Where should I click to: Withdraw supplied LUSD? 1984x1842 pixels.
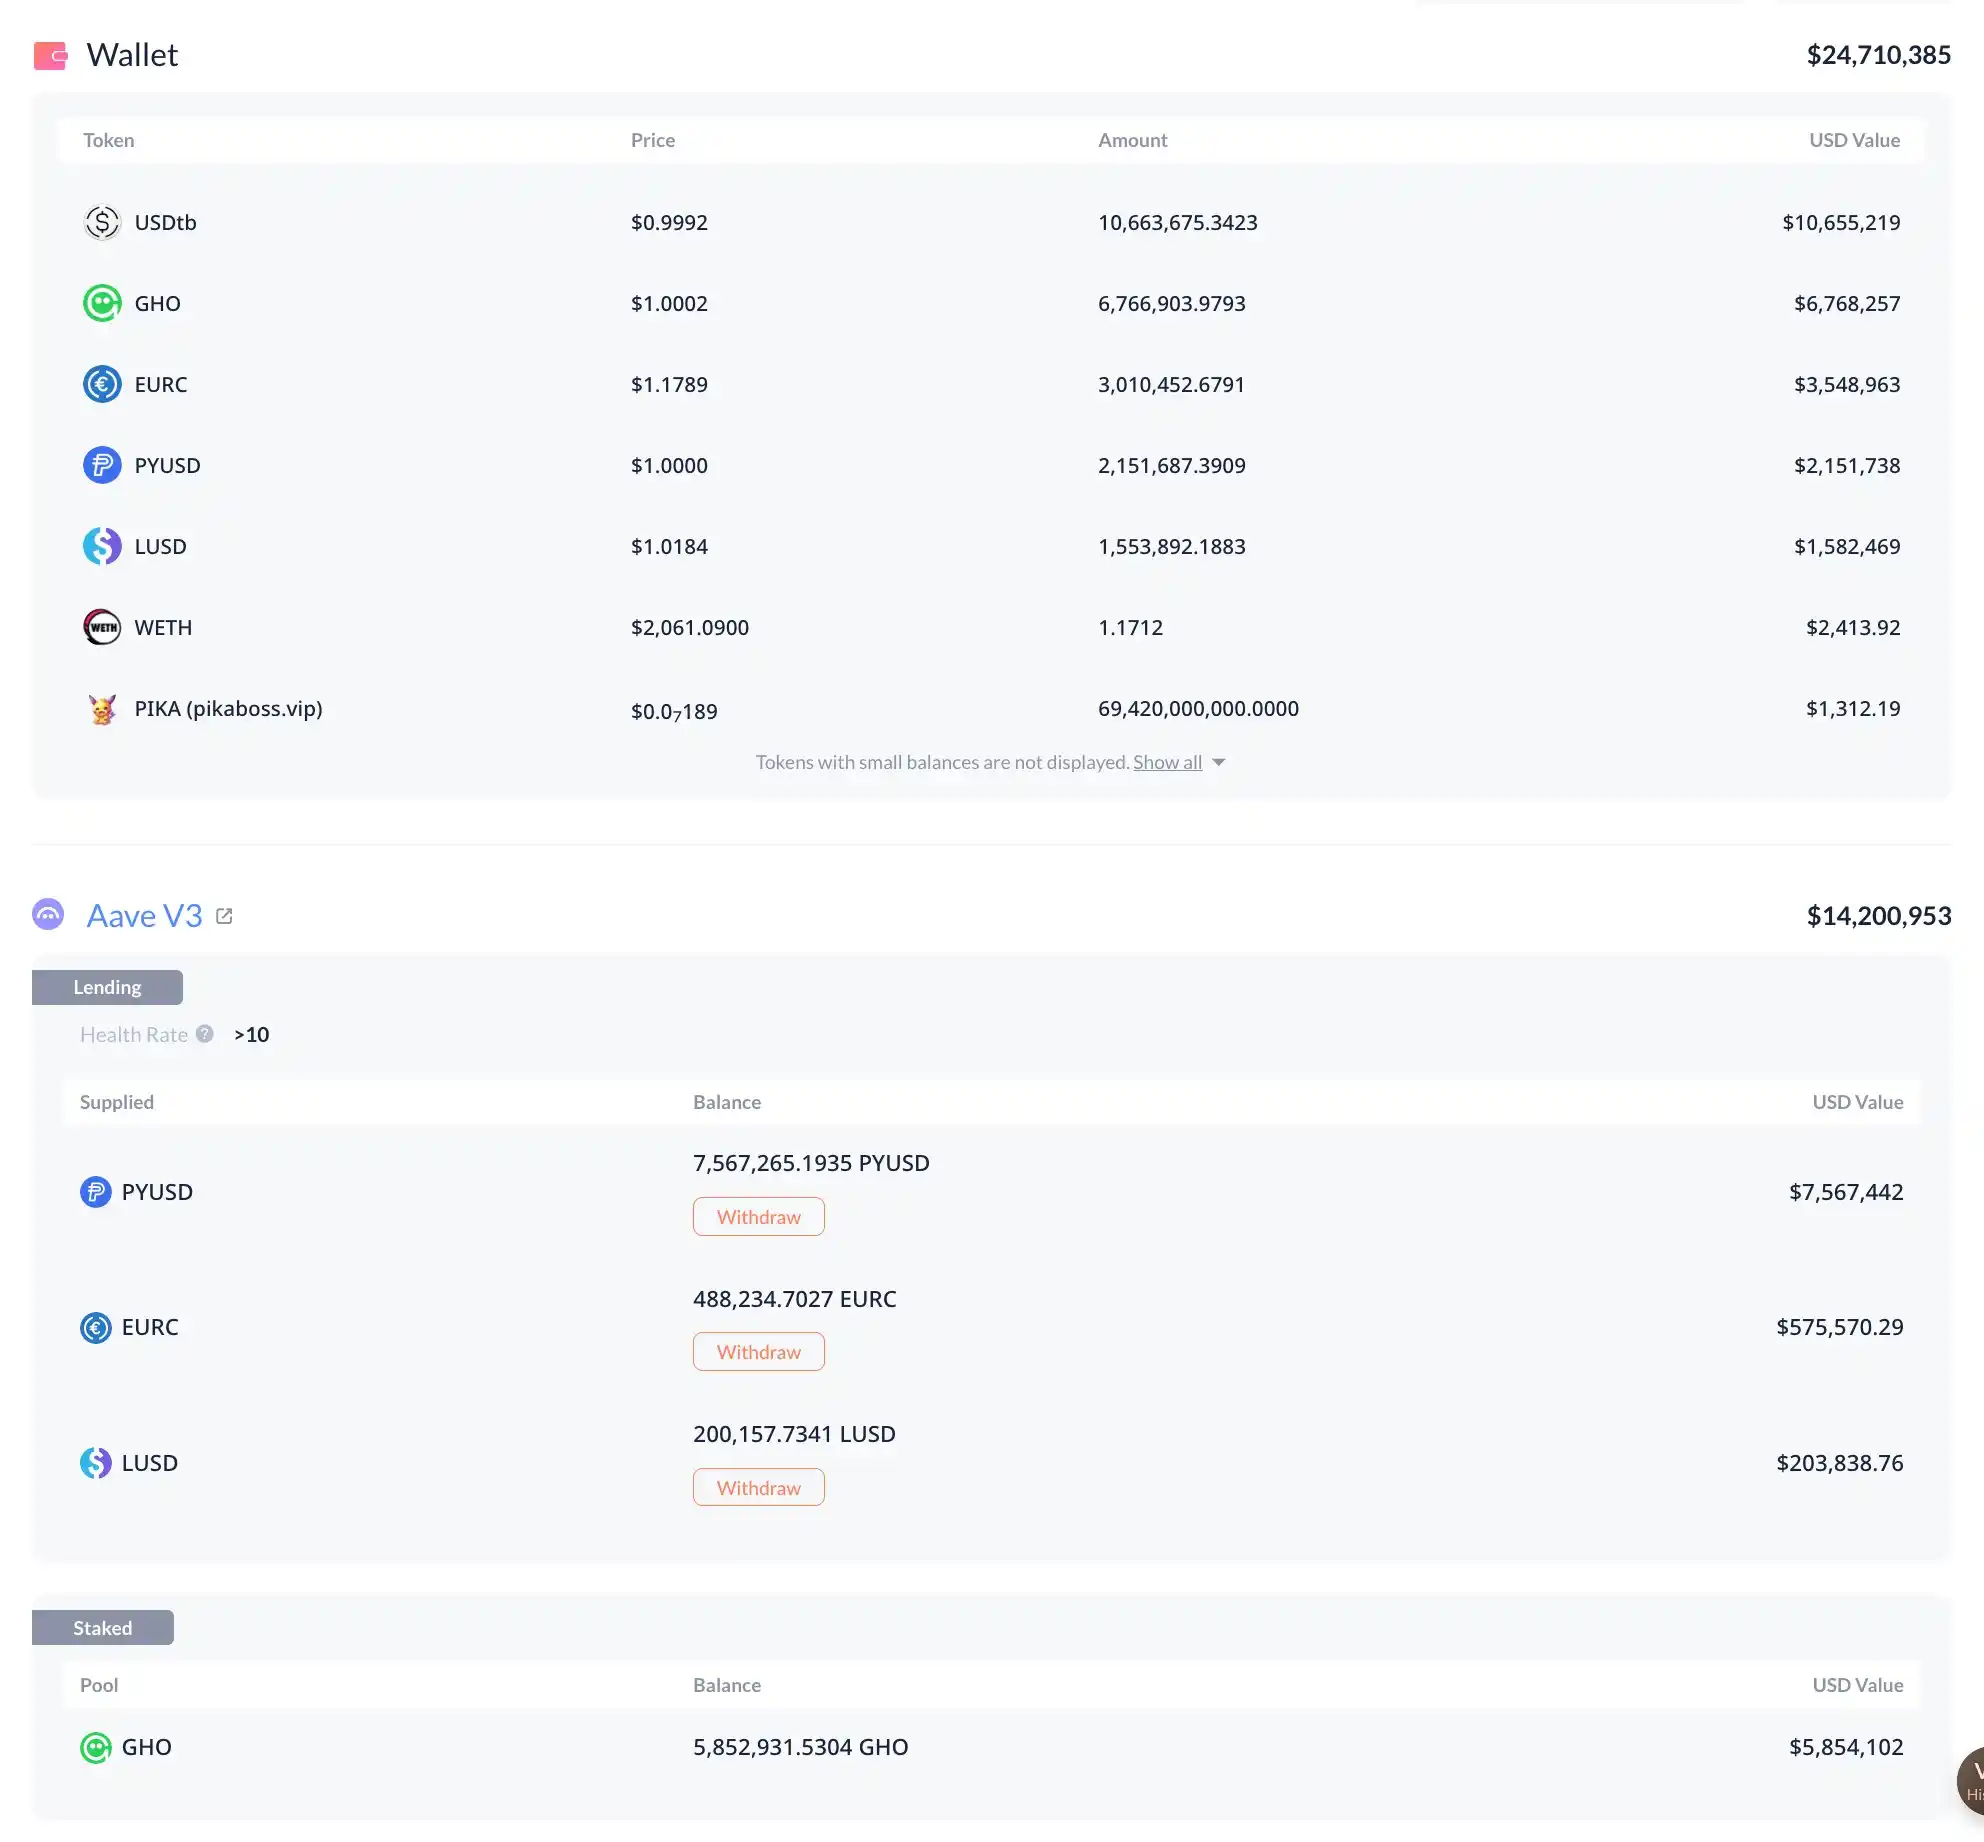758,1488
